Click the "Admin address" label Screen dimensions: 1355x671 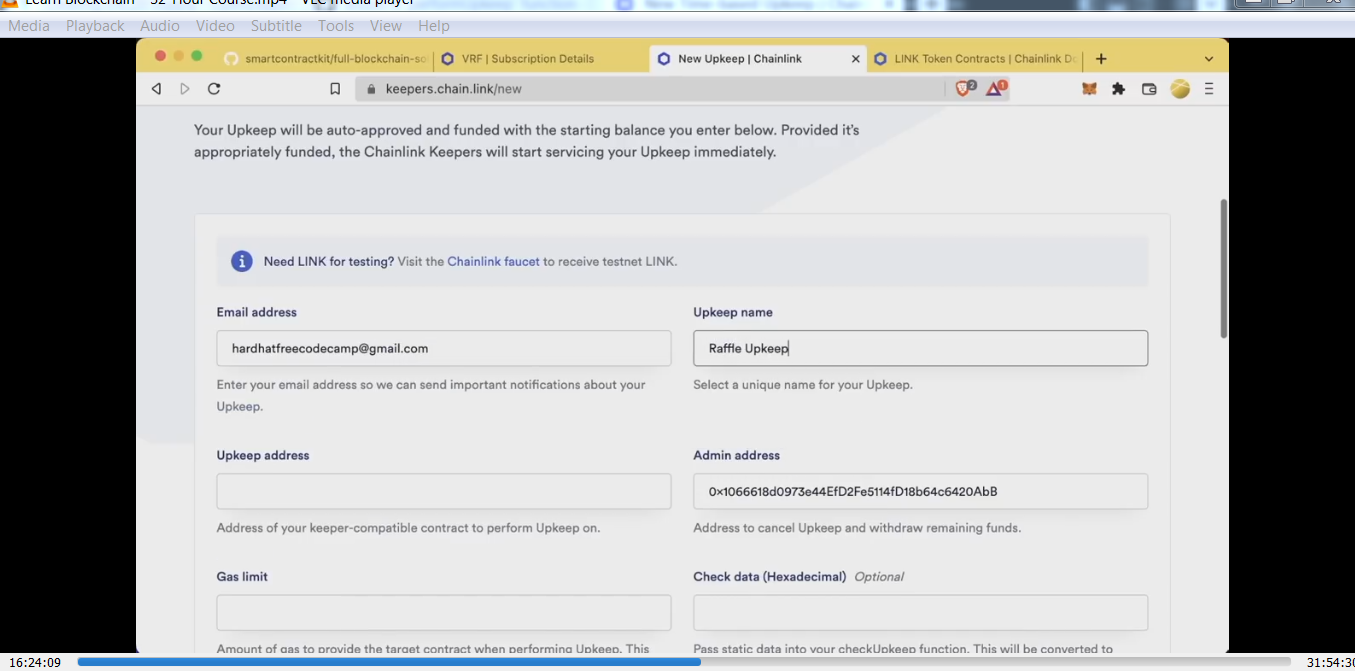tap(737, 455)
